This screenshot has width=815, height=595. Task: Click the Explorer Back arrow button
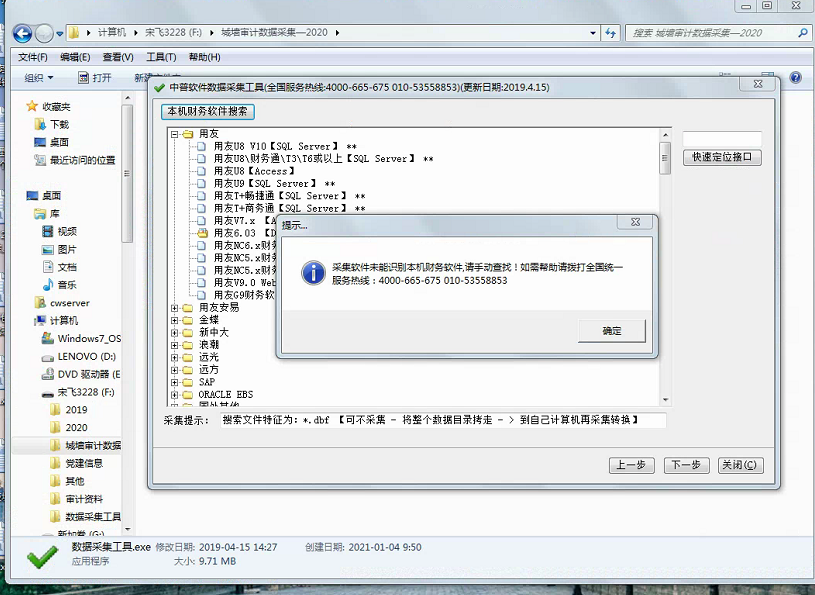22,34
